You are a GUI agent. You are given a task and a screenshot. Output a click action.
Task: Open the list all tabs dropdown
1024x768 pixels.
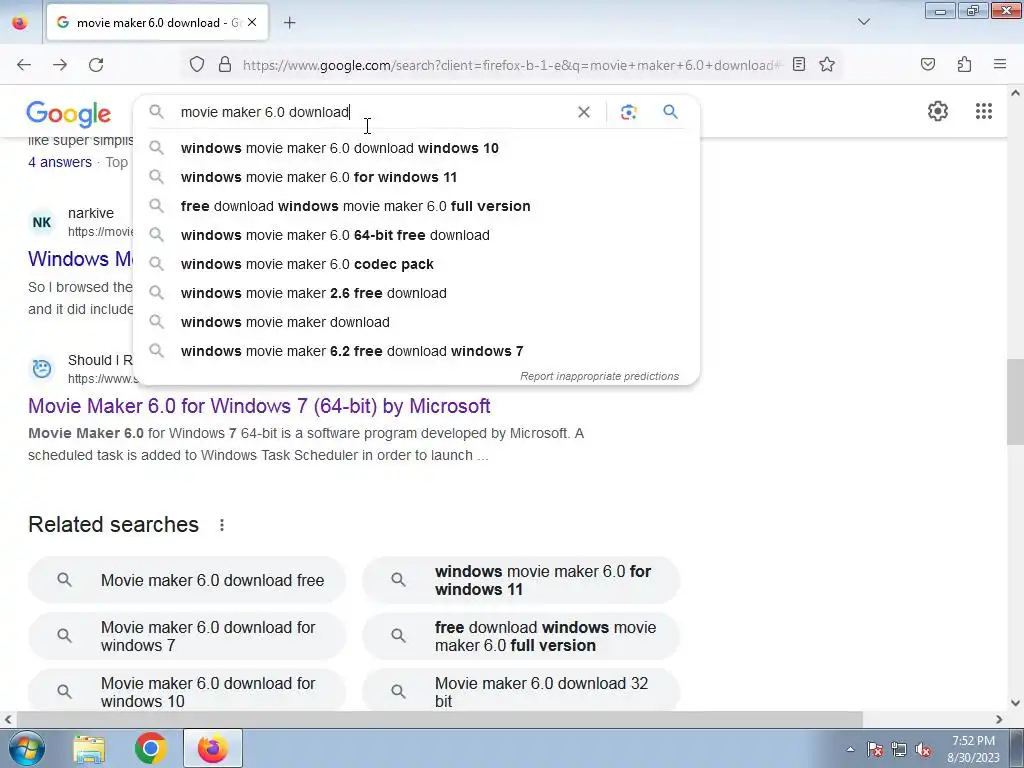pos(864,22)
